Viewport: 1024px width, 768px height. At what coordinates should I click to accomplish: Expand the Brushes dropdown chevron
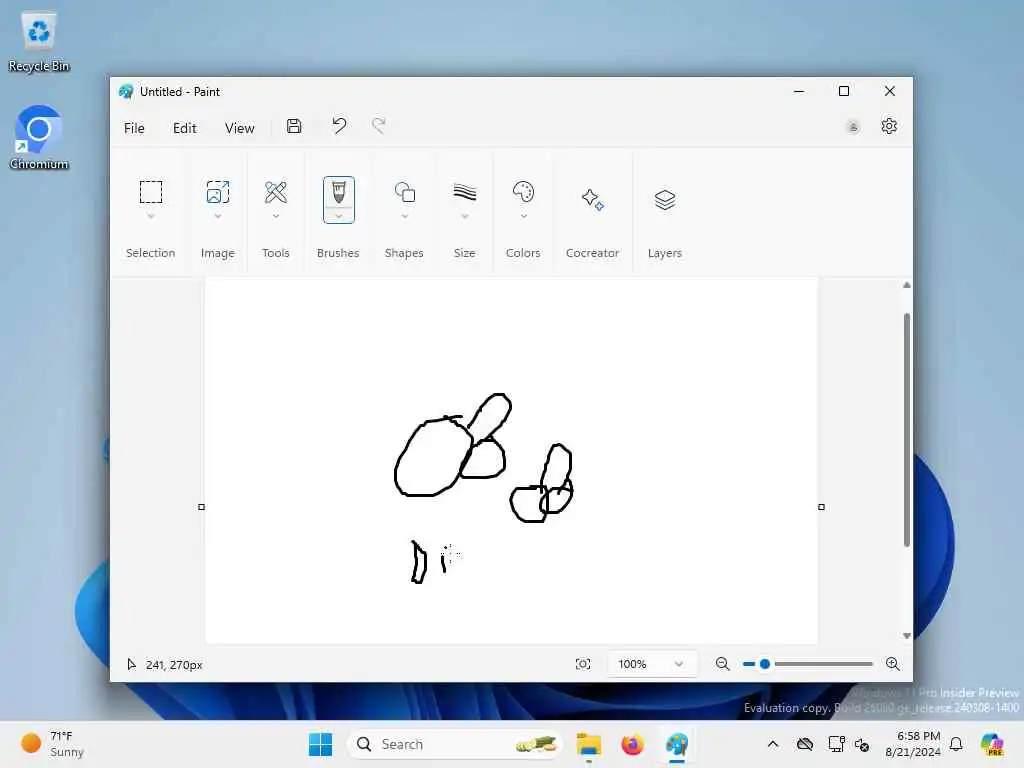point(339,216)
